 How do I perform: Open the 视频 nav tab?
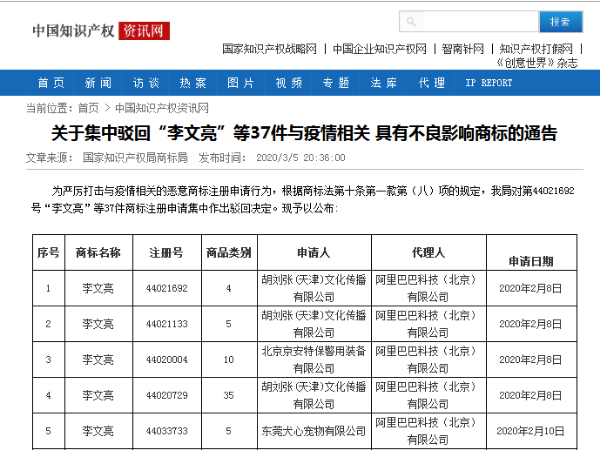click(289, 83)
